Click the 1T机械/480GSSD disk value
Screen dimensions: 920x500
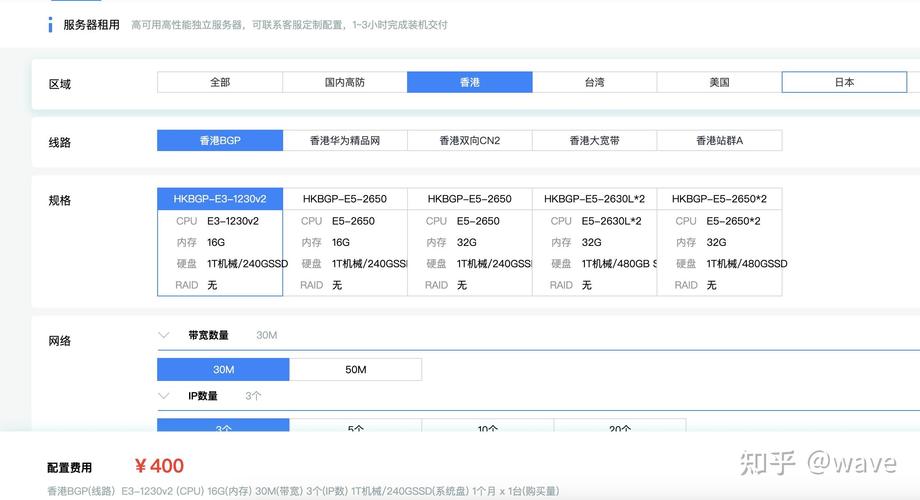(x=747, y=263)
